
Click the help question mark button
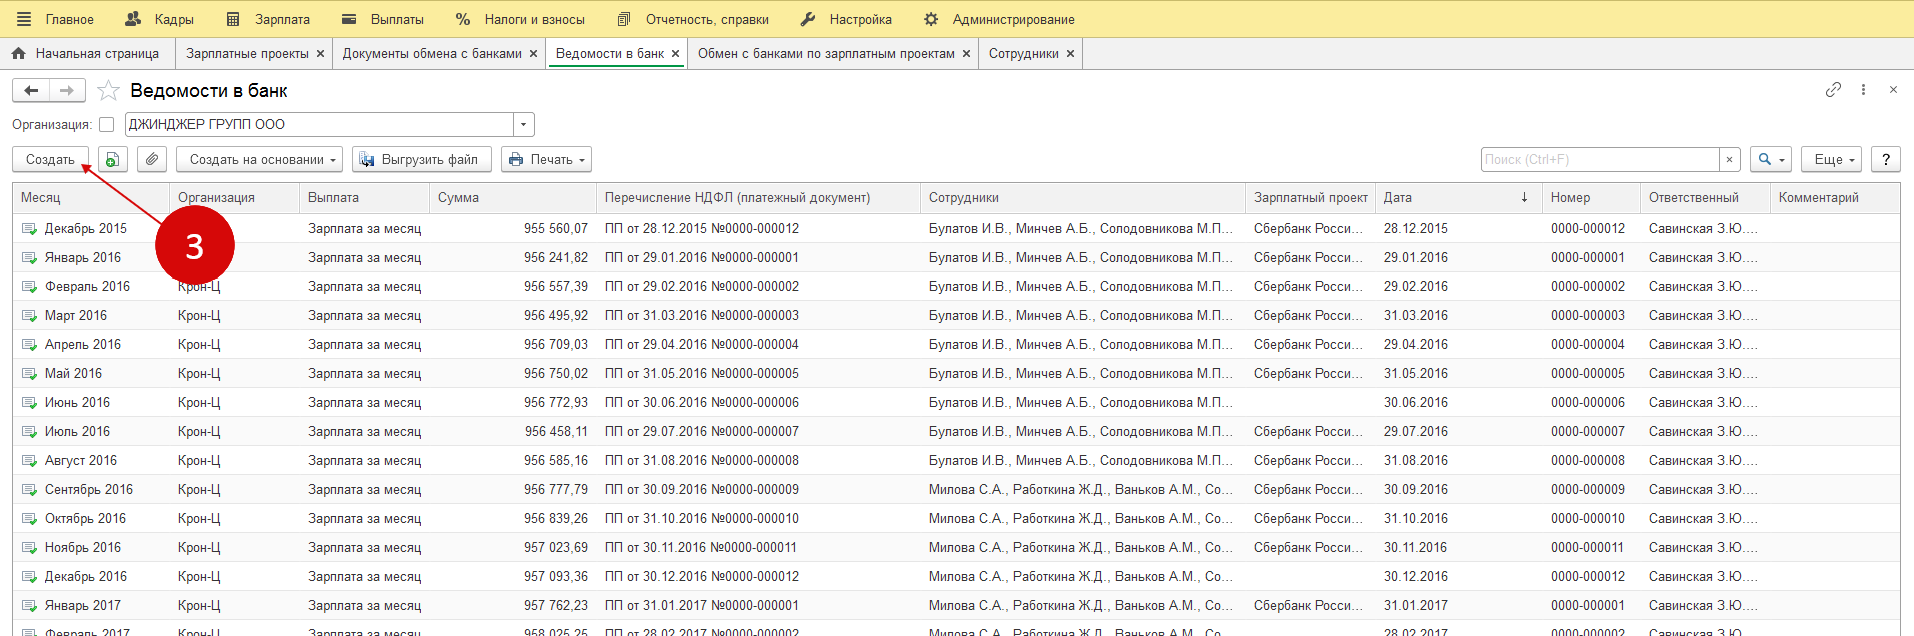[x=1885, y=160]
